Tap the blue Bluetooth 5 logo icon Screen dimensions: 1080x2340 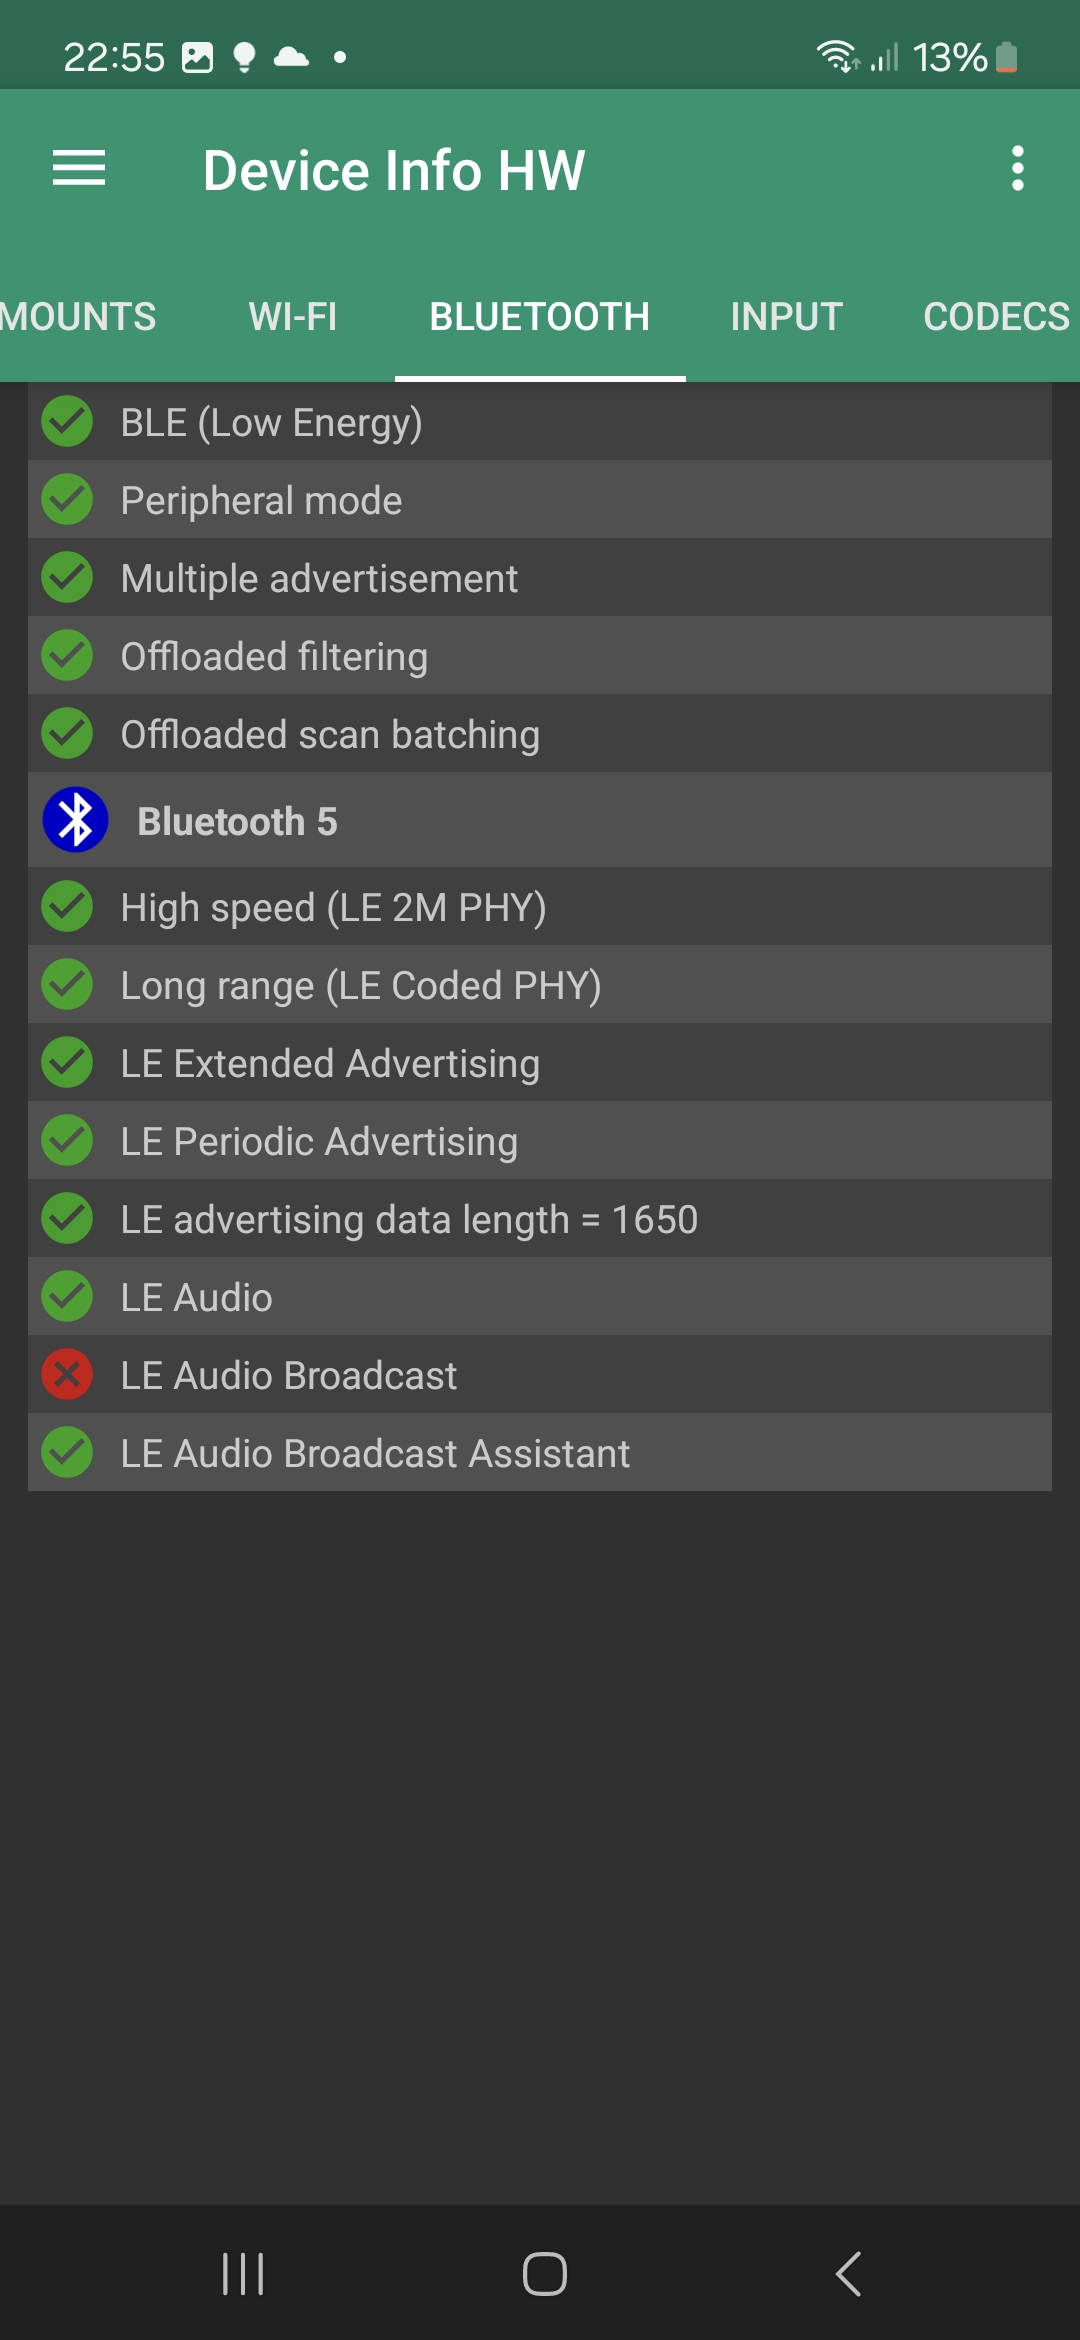75,820
